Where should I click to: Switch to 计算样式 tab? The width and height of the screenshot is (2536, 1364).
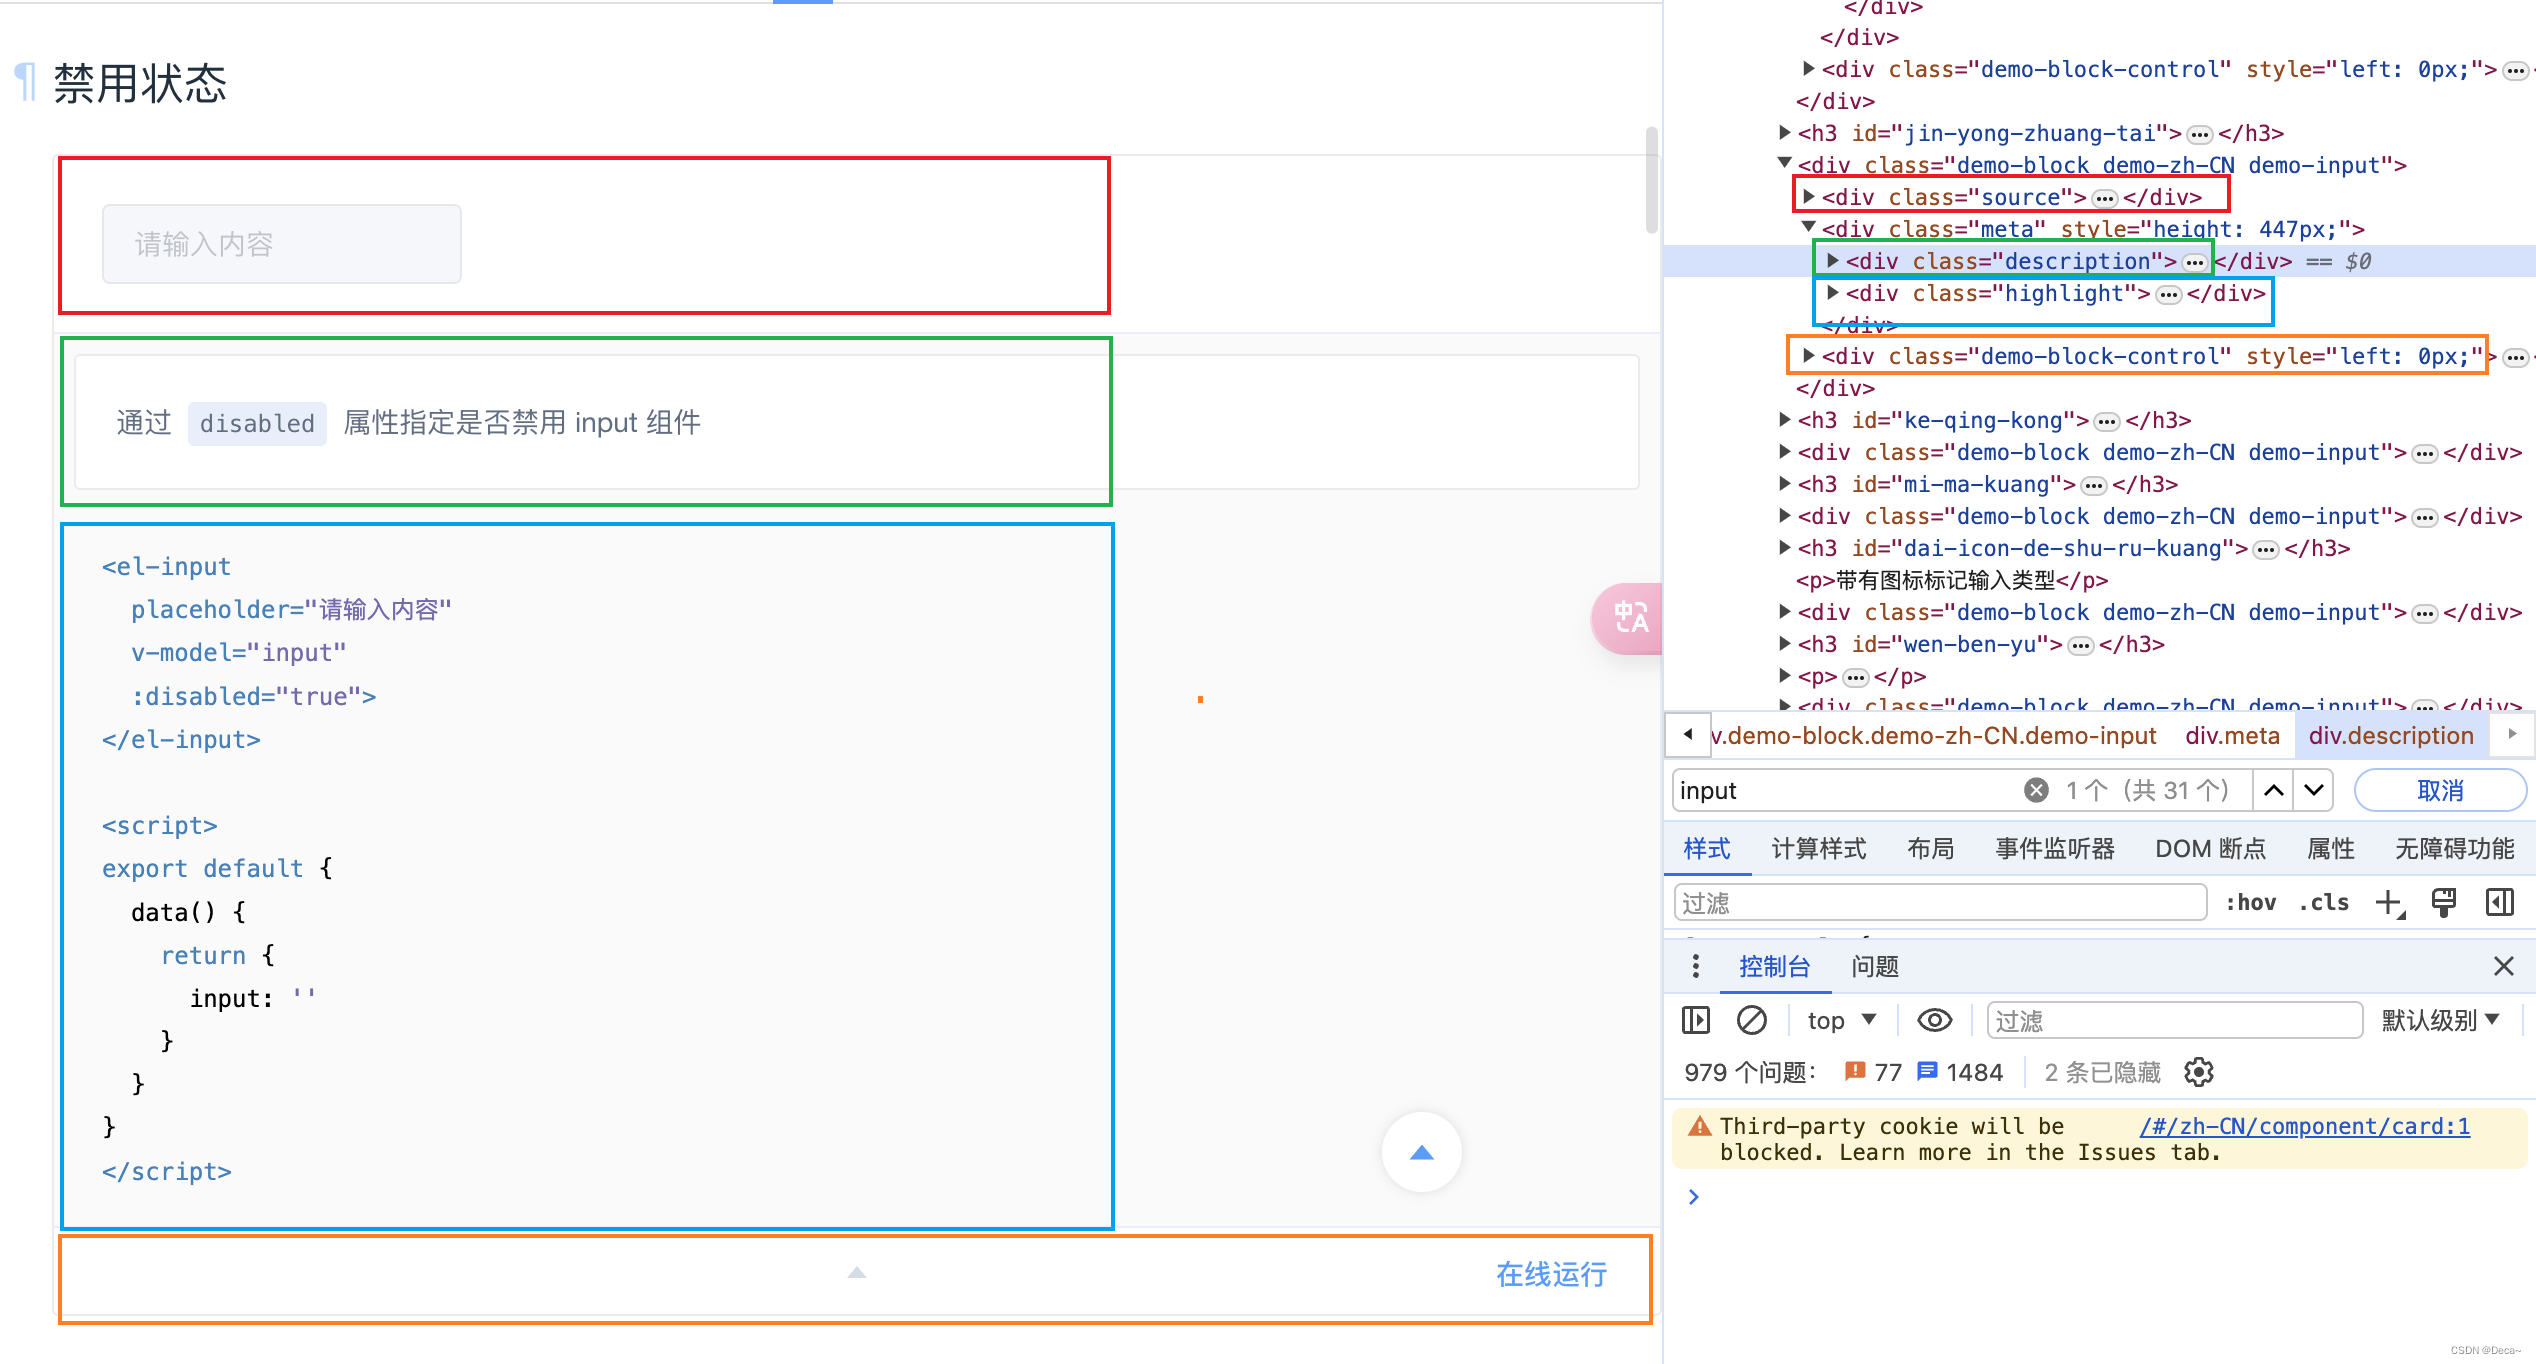click(x=1818, y=848)
